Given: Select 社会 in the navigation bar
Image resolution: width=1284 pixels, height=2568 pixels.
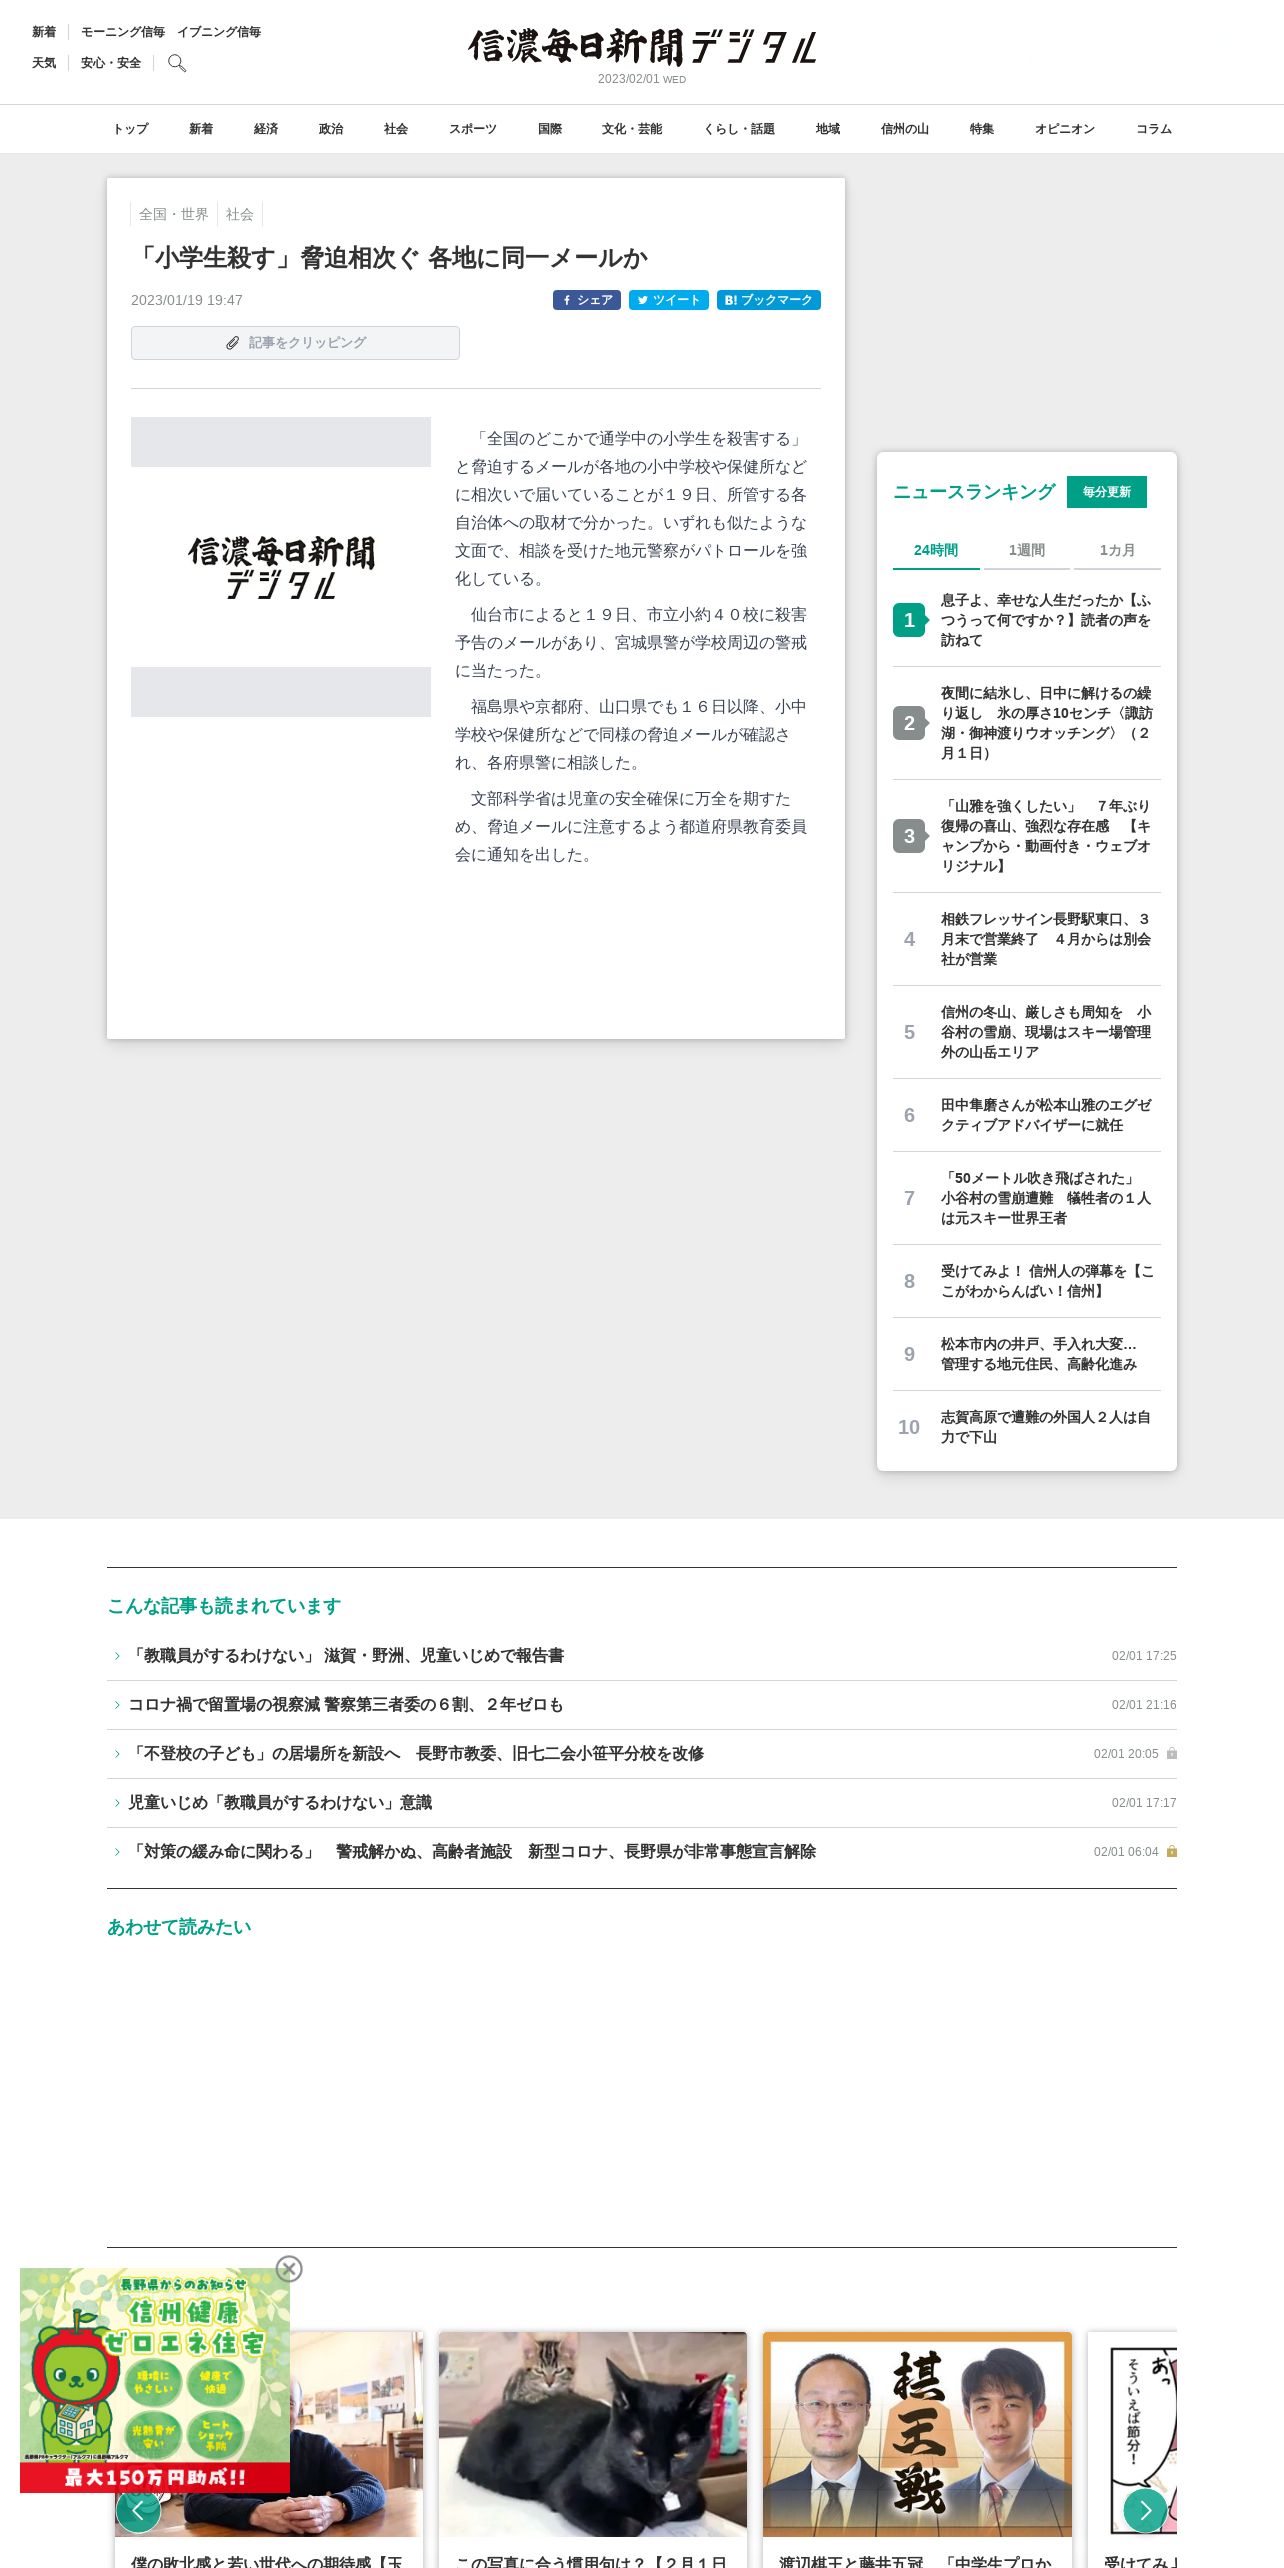Looking at the screenshot, I should 396,129.
